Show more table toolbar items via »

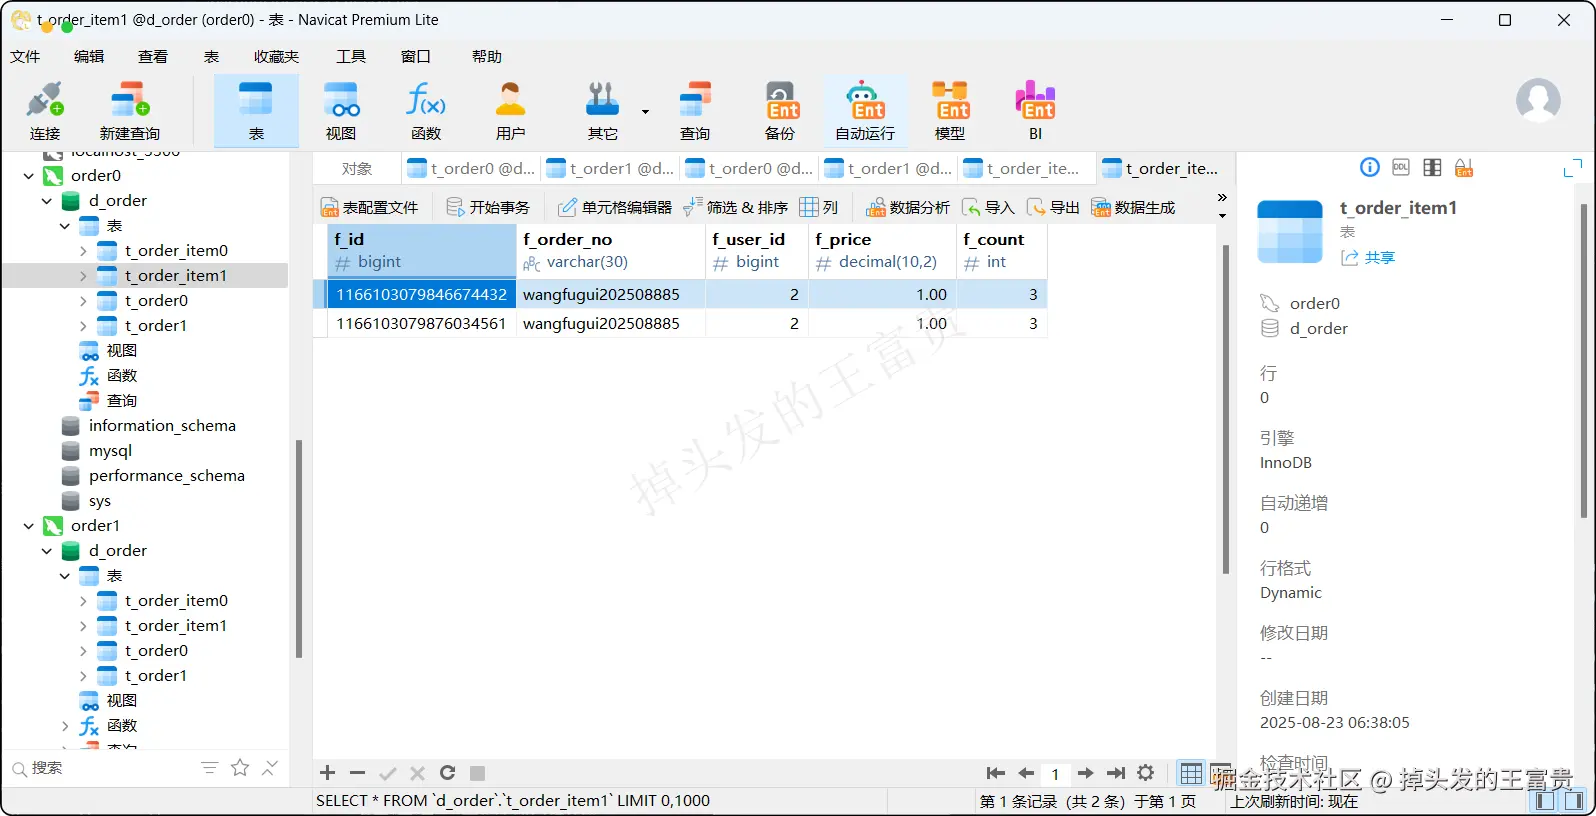tap(1222, 198)
